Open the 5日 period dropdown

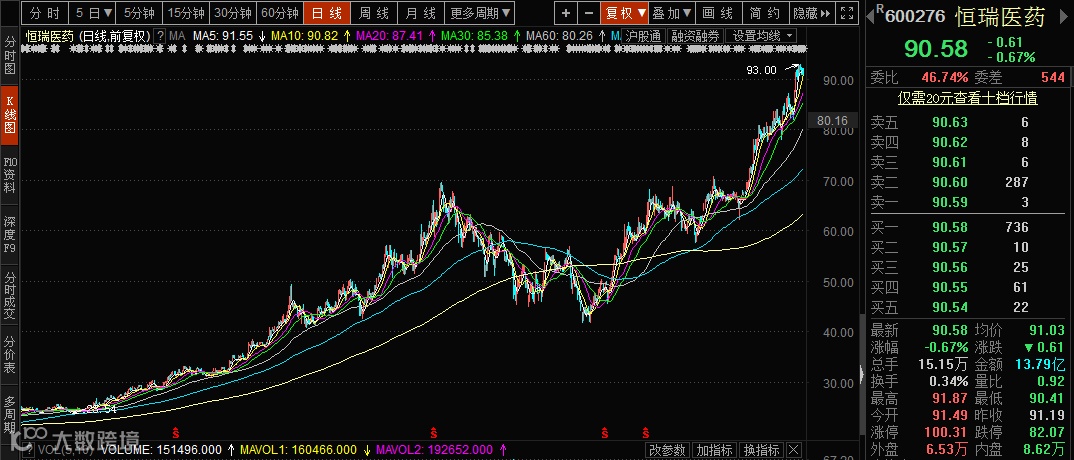click(94, 12)
